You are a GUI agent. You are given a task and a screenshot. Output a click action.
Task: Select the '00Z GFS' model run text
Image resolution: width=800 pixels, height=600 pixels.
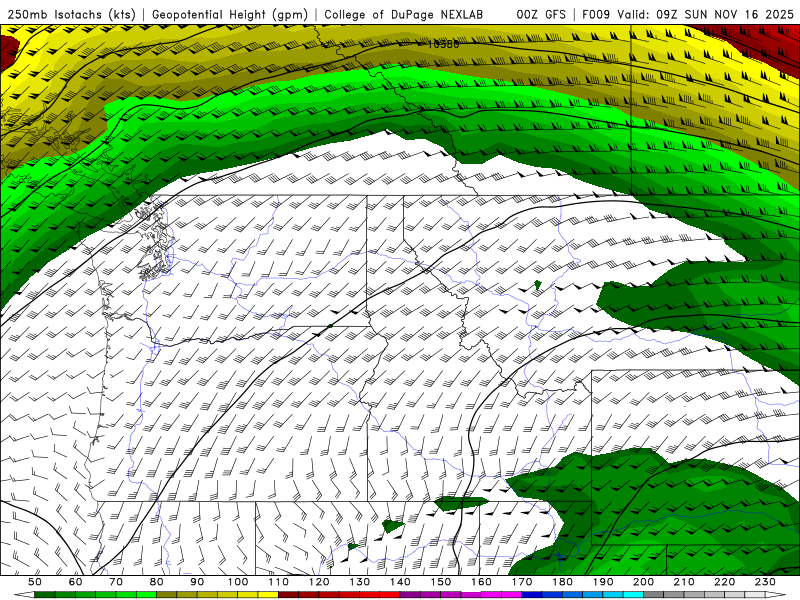click(541, 15)
